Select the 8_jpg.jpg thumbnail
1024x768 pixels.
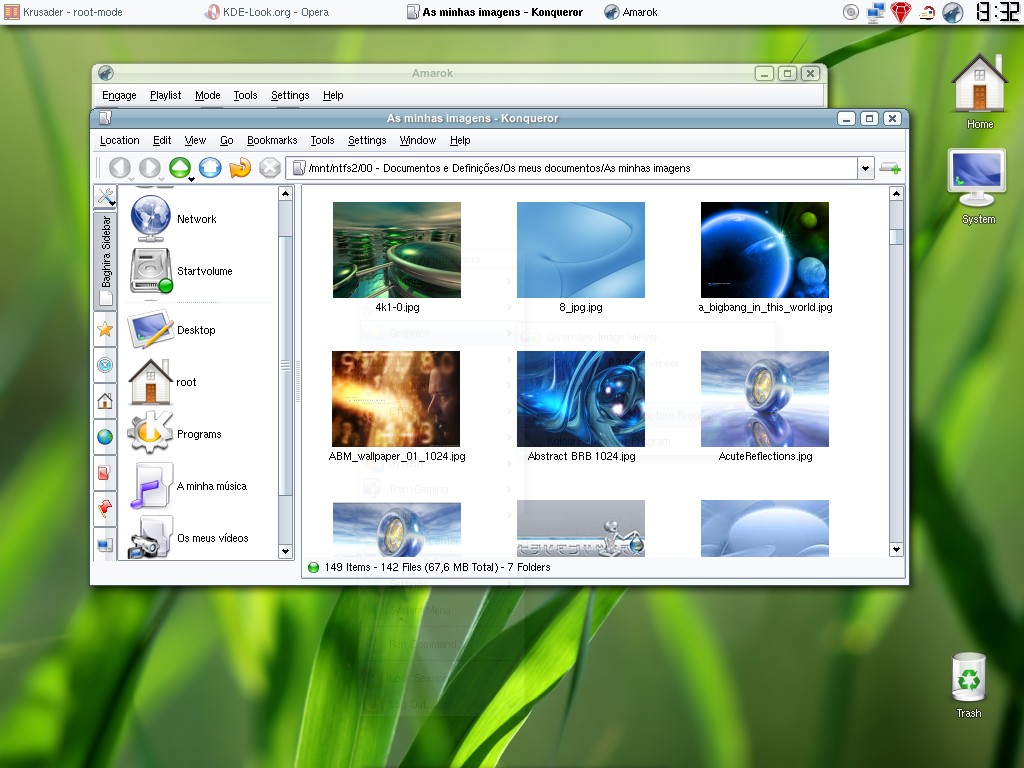[x=581, y=250]
